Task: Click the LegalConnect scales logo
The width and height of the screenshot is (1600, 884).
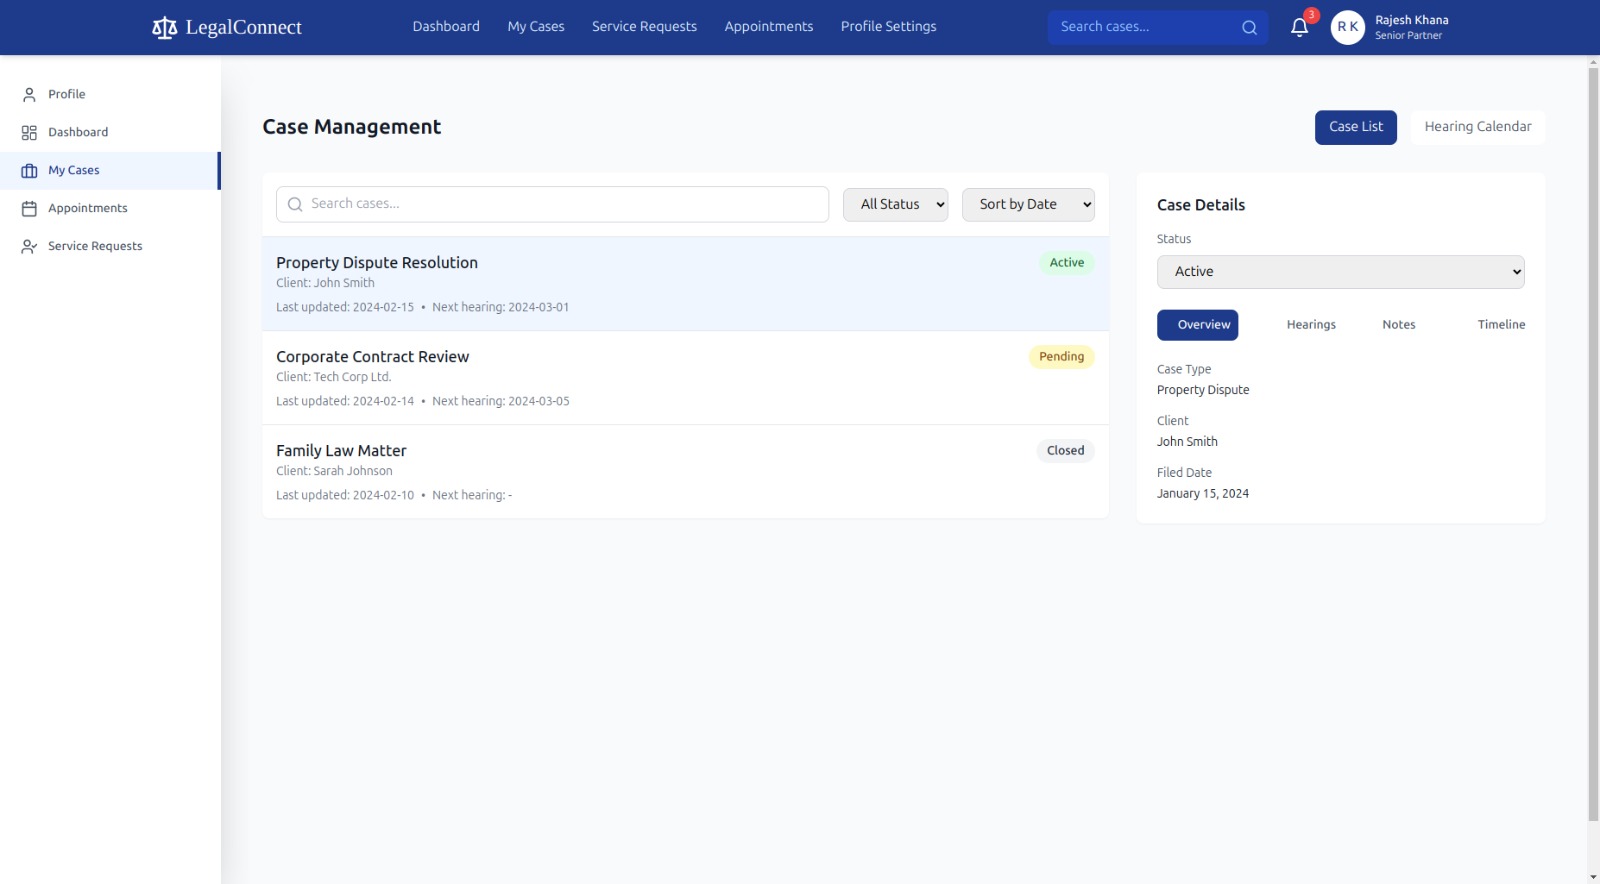Action: pyautogui.click(x=164, y=27)
